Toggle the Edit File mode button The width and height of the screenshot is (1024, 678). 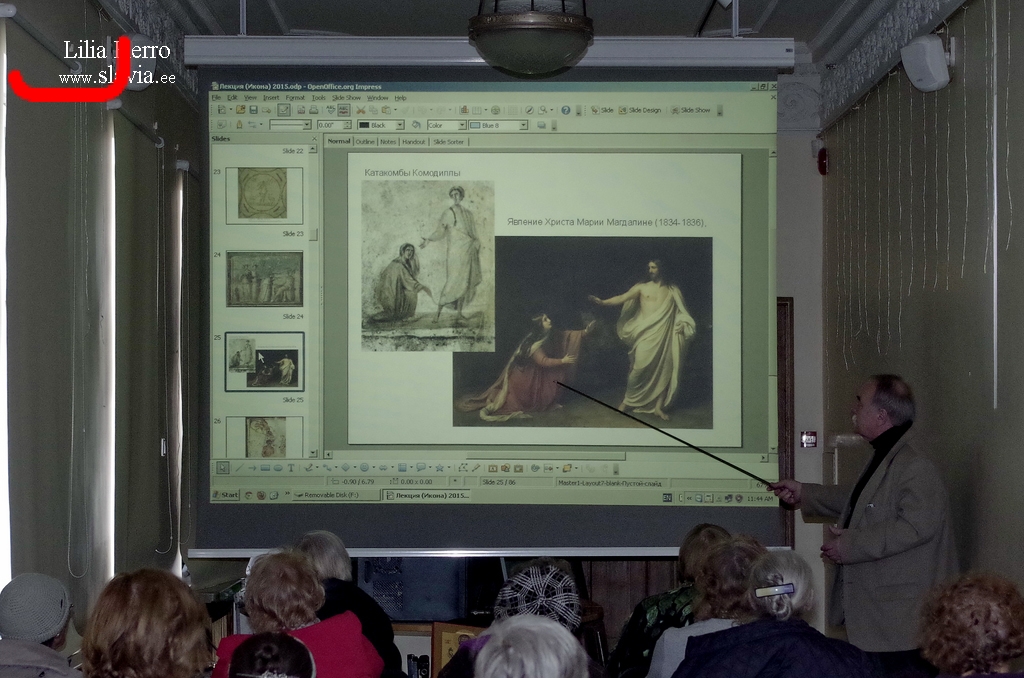pos(283,110)
